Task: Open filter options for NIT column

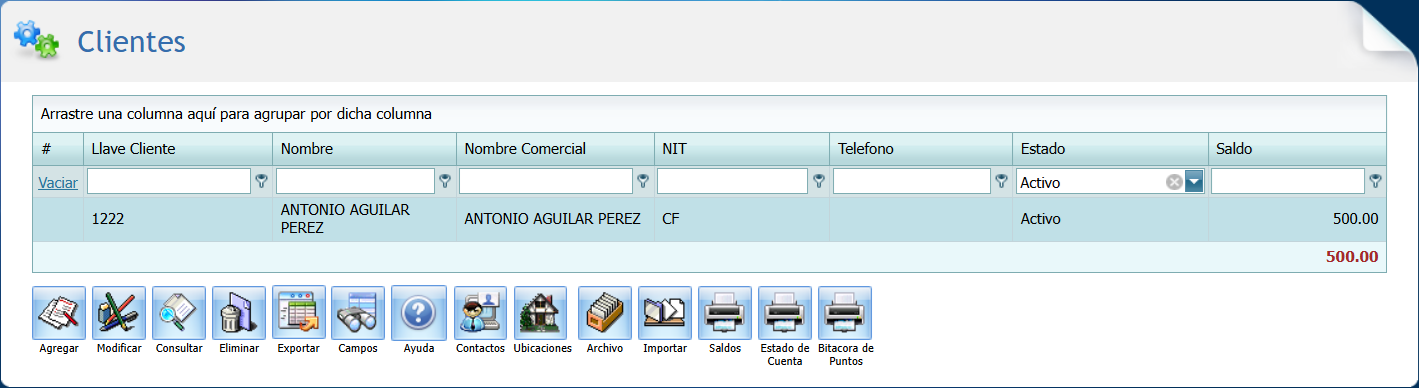Action: pyautogui.click(x=819, y=181)
